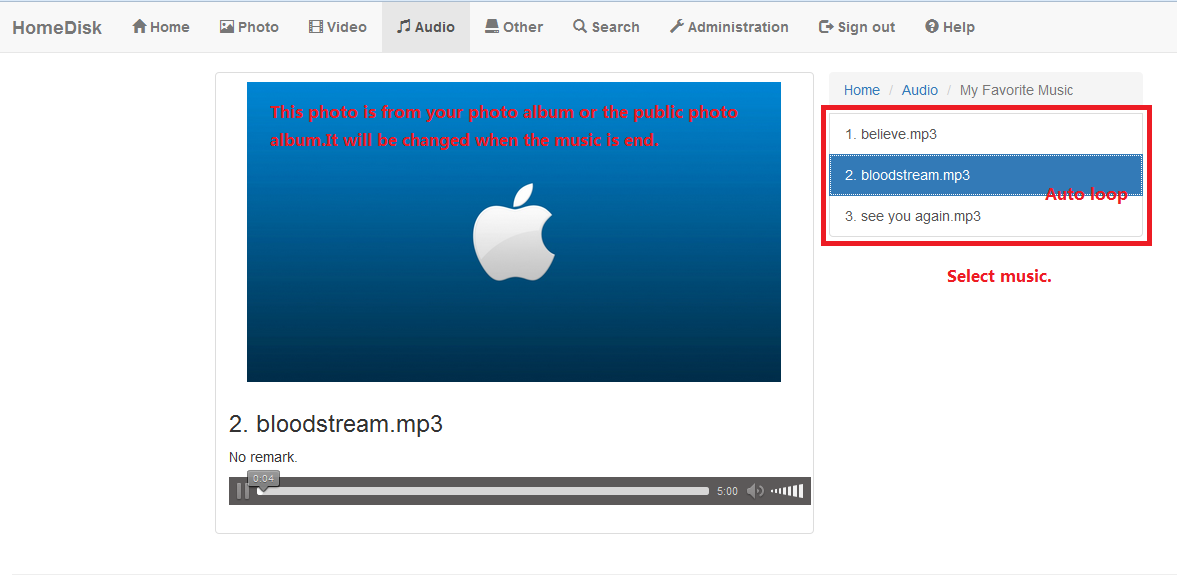1177x579 pixels.
Task: Click the 2. bloodstream.mp3 track heading
Action: click(x=336, y=424)
